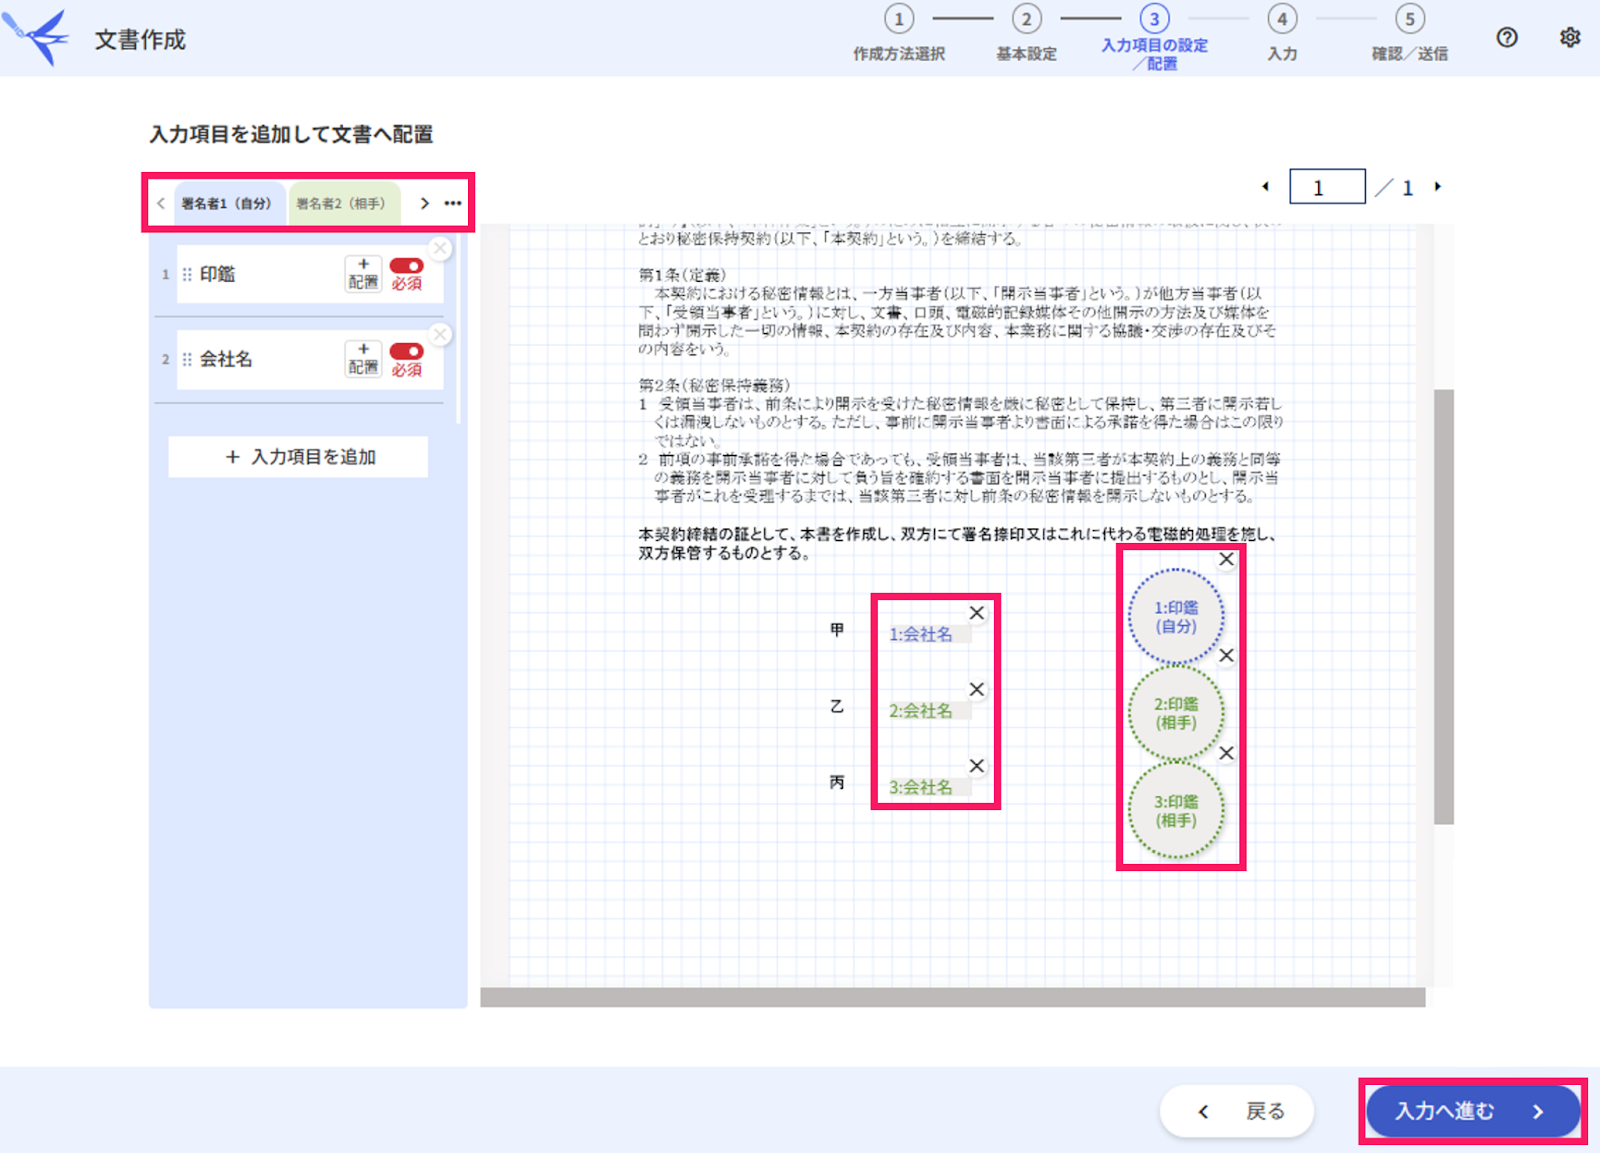Show previous signer tabs with left chevron
1600x1153 pixels.
click(x=161, y=203)
